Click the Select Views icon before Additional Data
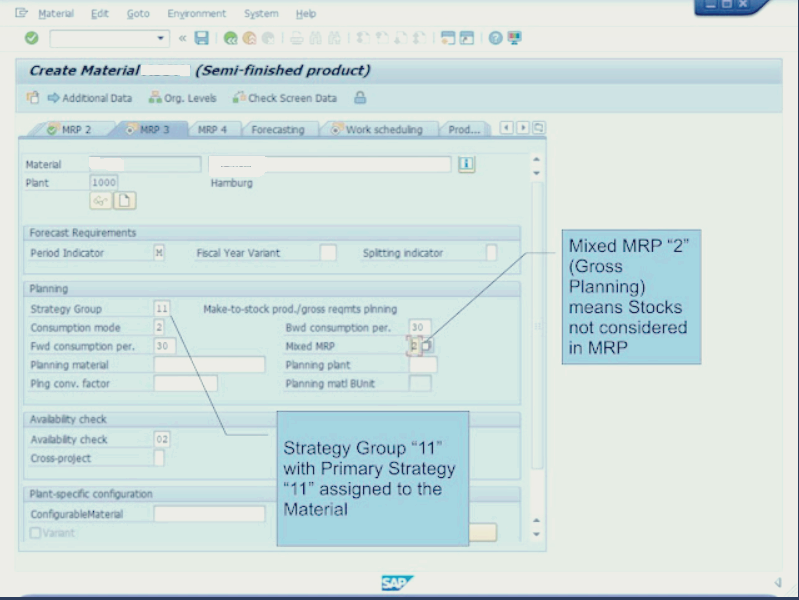Viewport: 799px width, 600px height. (x=33, y=97)
